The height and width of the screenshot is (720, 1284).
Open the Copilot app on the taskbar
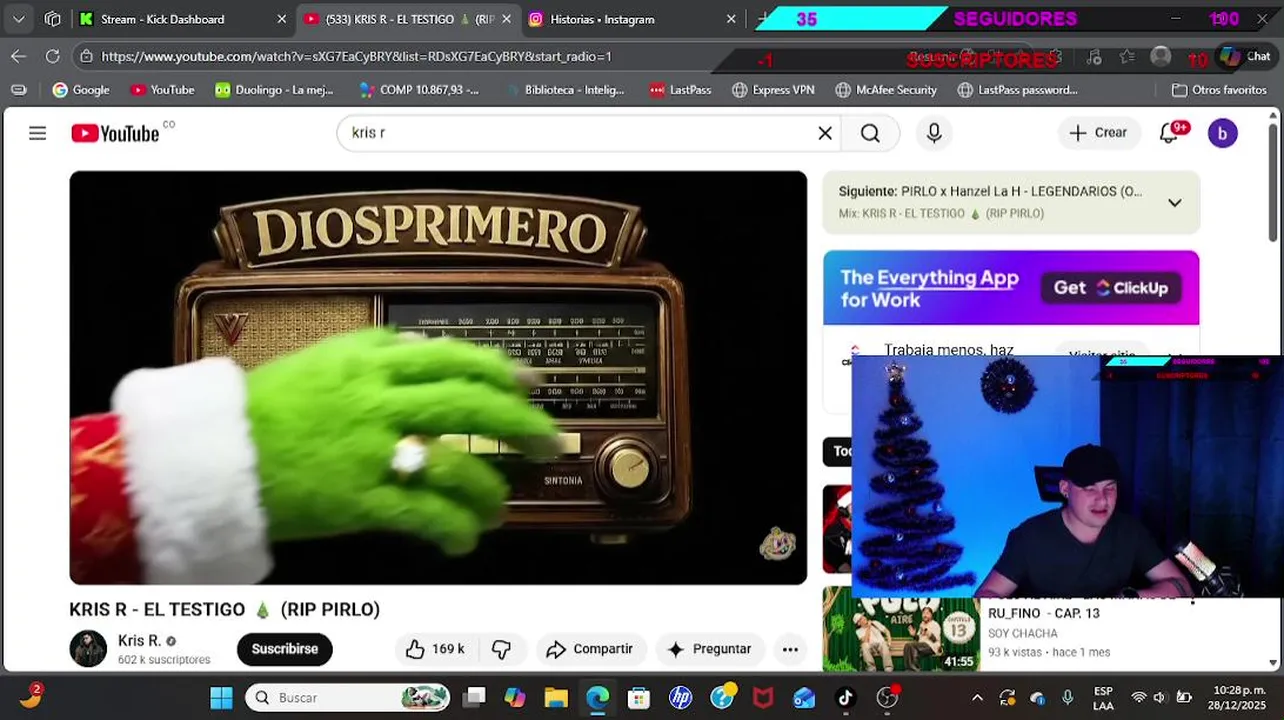(x=514, y=698)
